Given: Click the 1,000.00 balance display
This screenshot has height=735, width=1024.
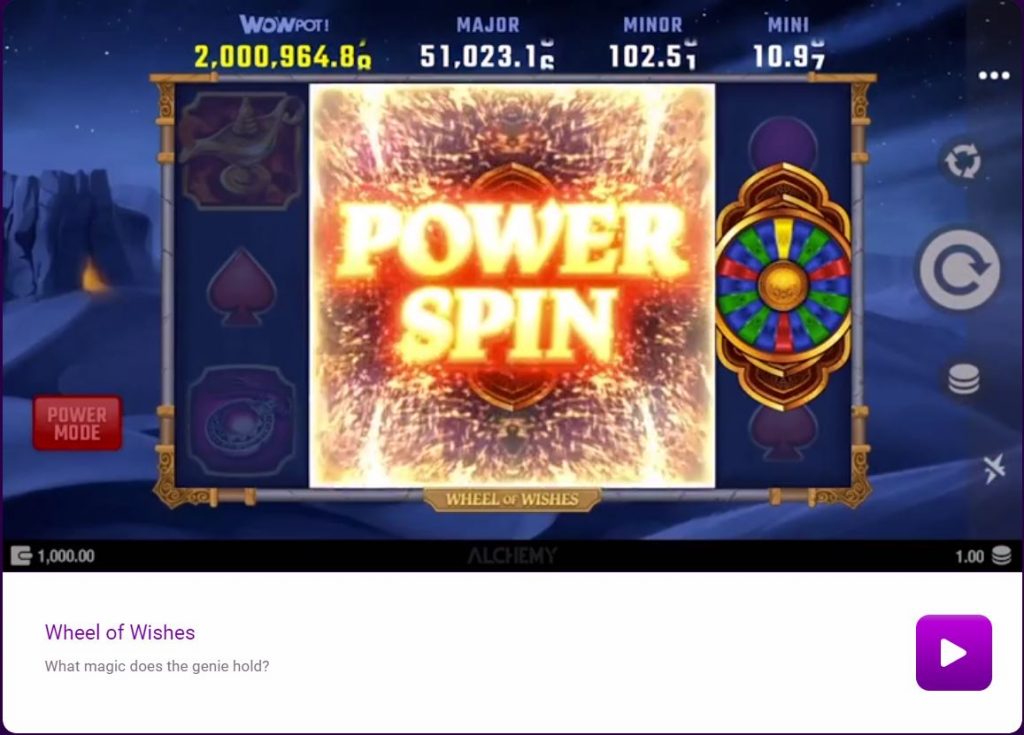Looking at the screenshot, I should click(x=66, y=556).
